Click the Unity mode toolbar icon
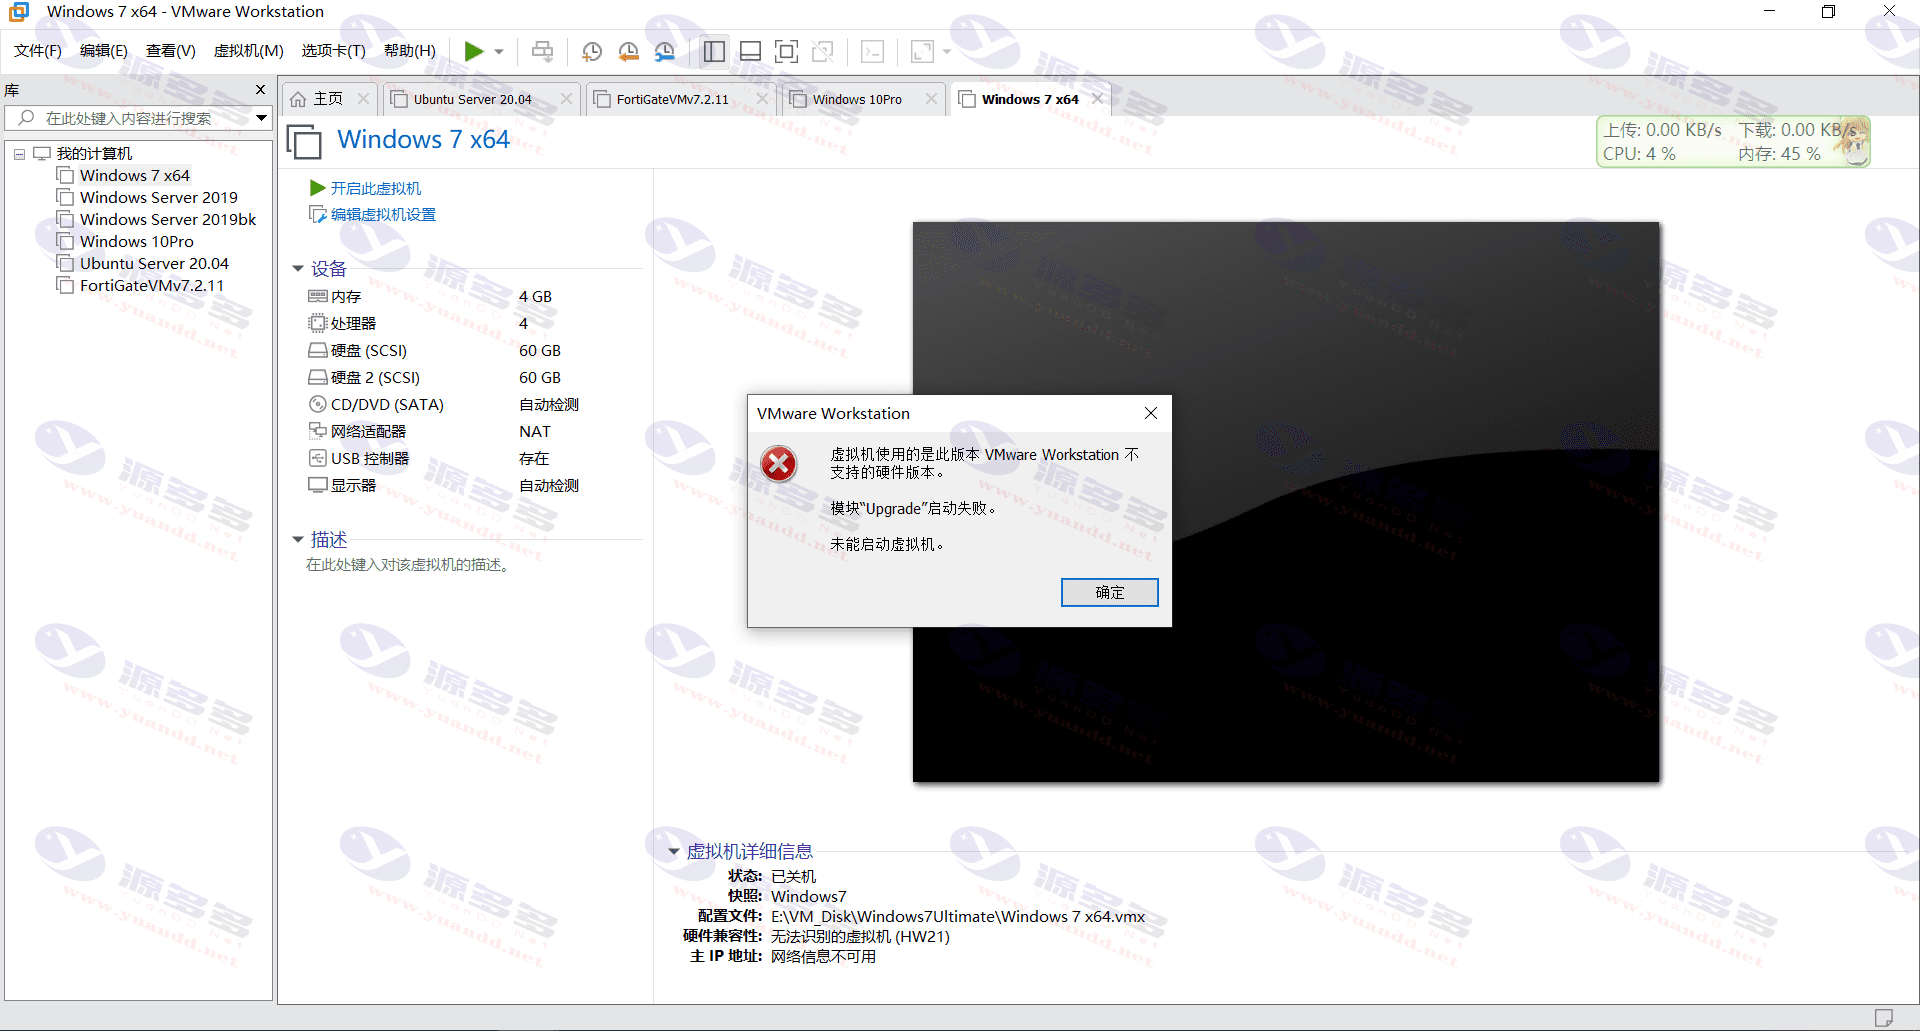 click(823, 51)
